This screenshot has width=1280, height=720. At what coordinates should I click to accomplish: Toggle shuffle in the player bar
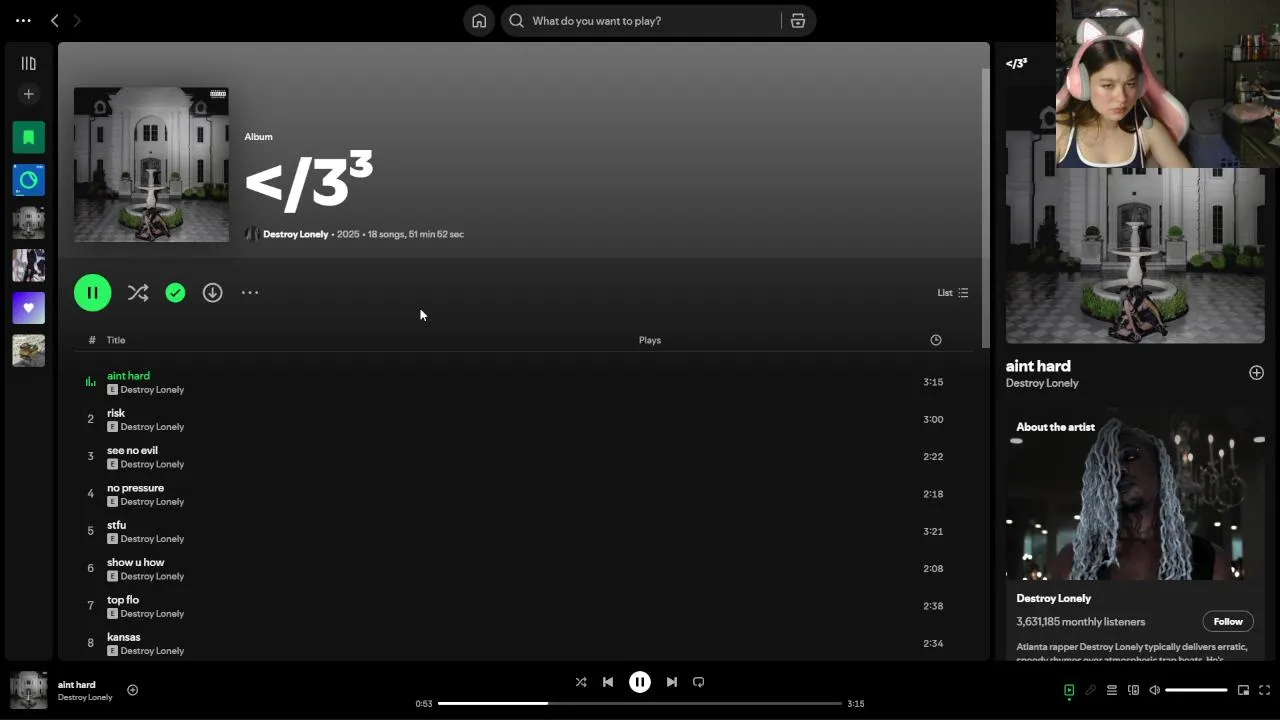click(581, 682)
